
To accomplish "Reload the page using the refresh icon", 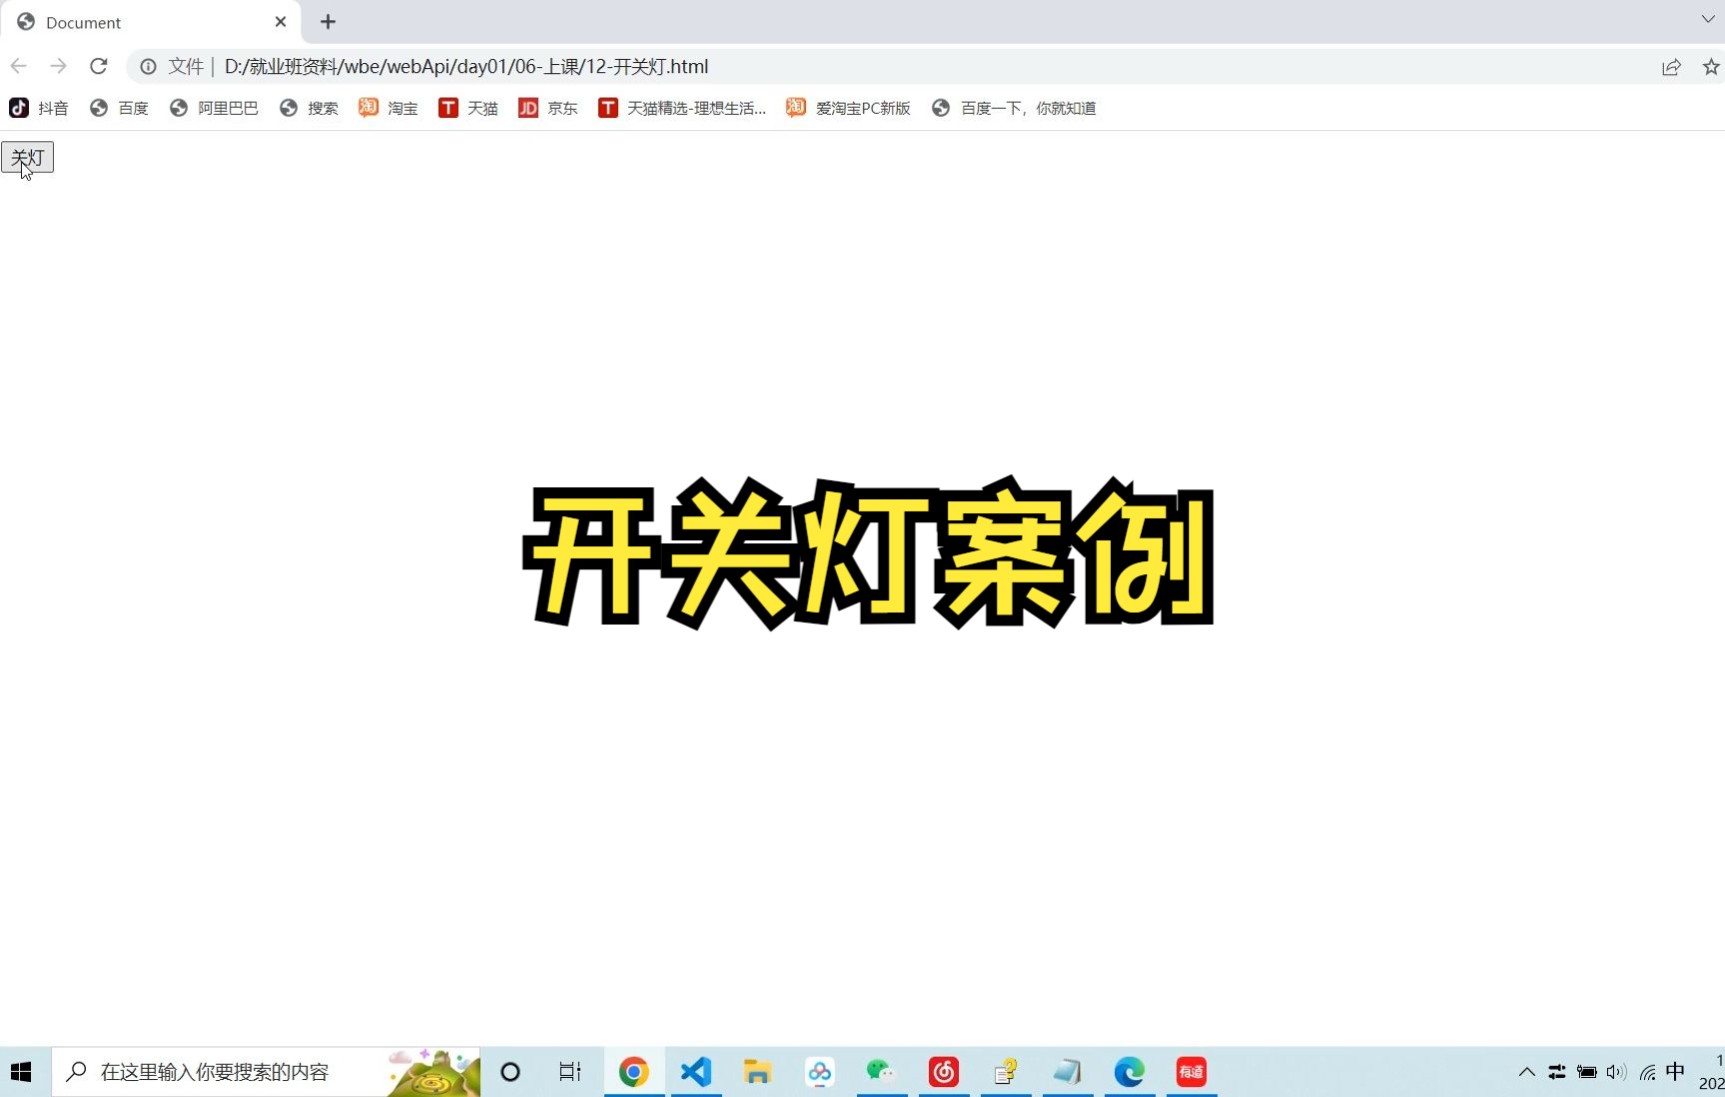I will click(x=98, y=66).
